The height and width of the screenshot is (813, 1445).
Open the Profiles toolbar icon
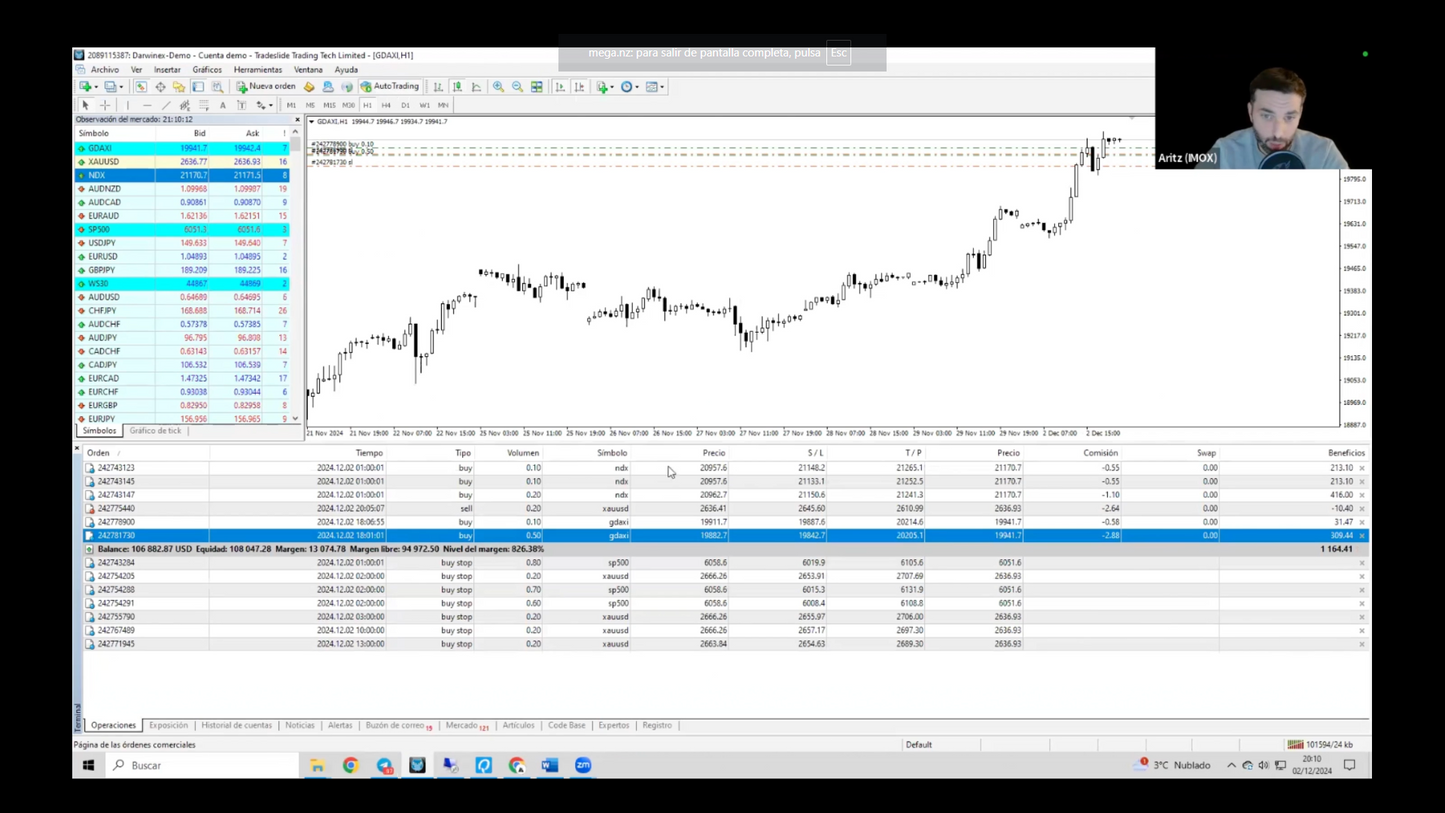[x=110, y=87]
